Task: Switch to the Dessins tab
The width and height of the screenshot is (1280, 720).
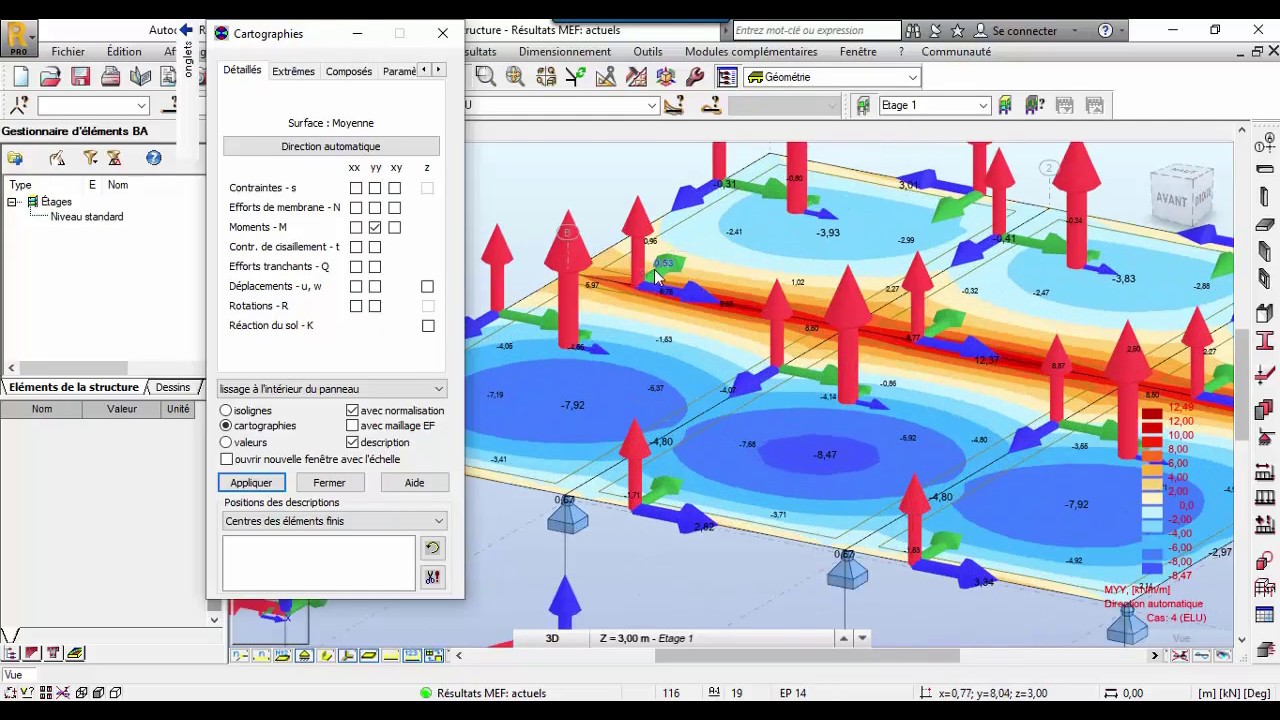Action: [172, 388]
